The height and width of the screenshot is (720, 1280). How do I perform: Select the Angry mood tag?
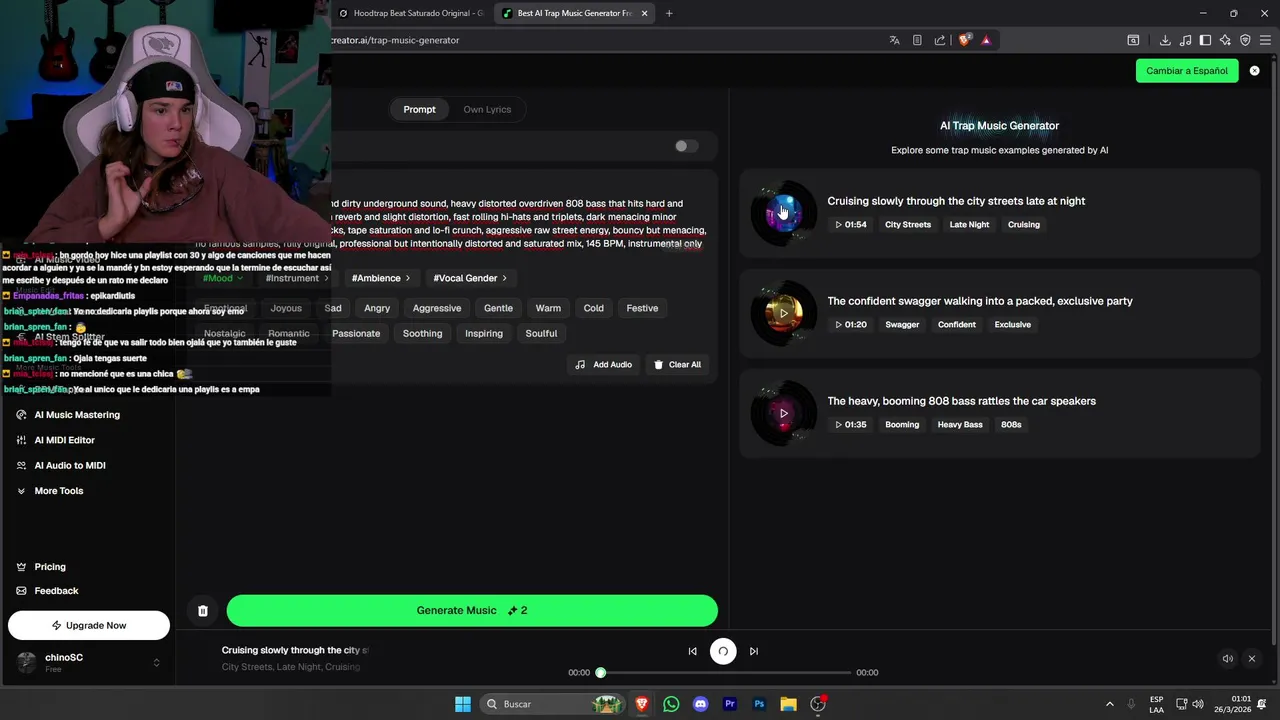point(377,308)
